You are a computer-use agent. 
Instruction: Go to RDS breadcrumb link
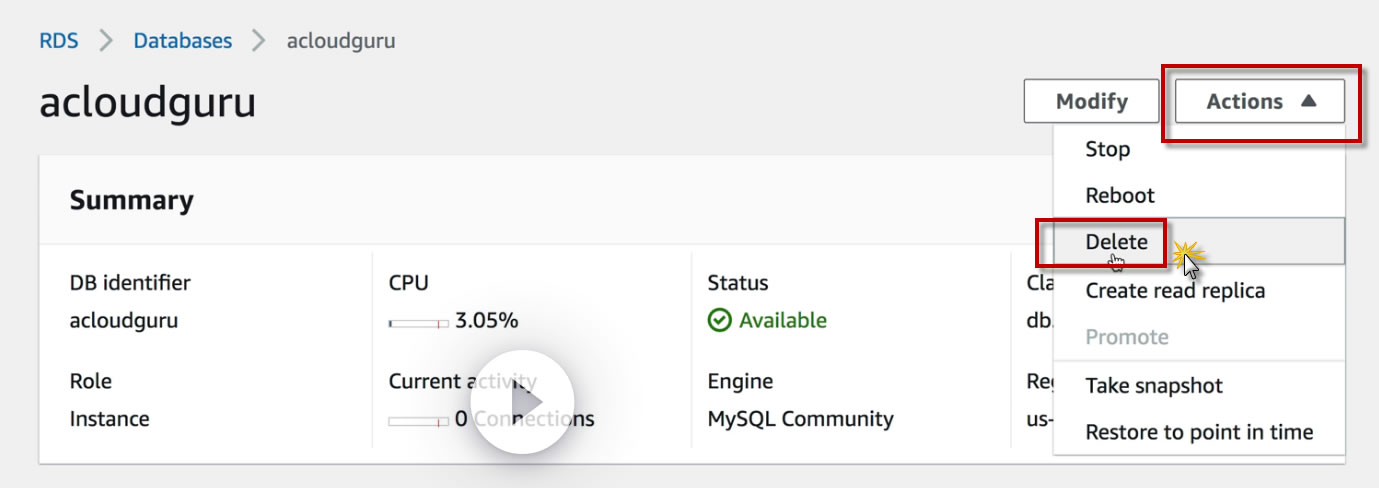pyautogui.click(x=59, y=41)
